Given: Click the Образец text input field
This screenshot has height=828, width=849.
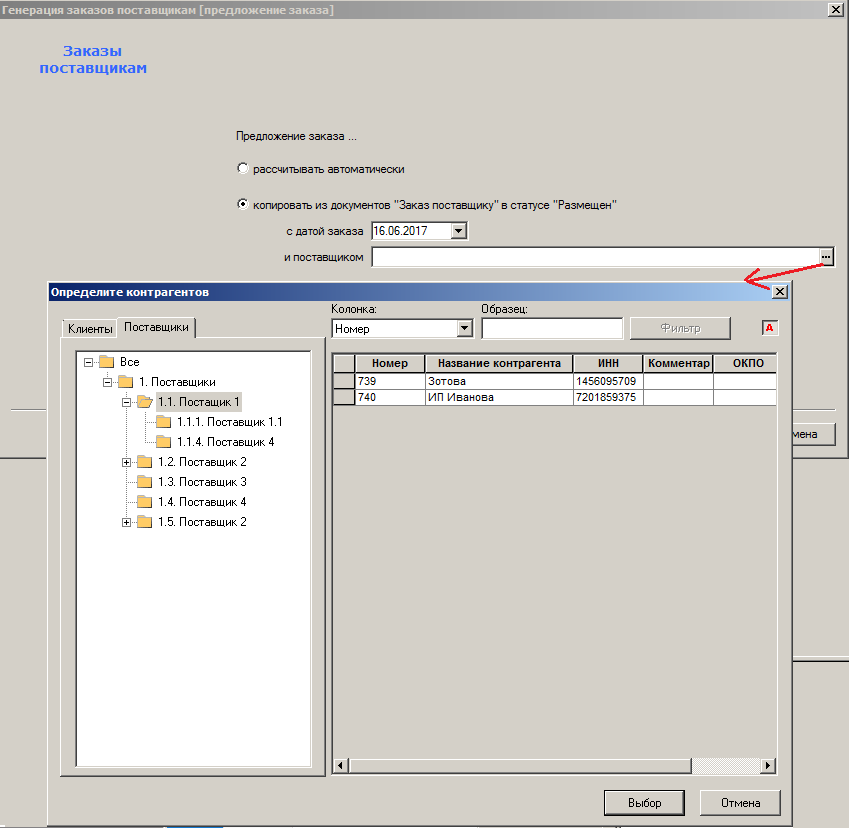Looking at the screenshot, I should [x=552, y=328].
